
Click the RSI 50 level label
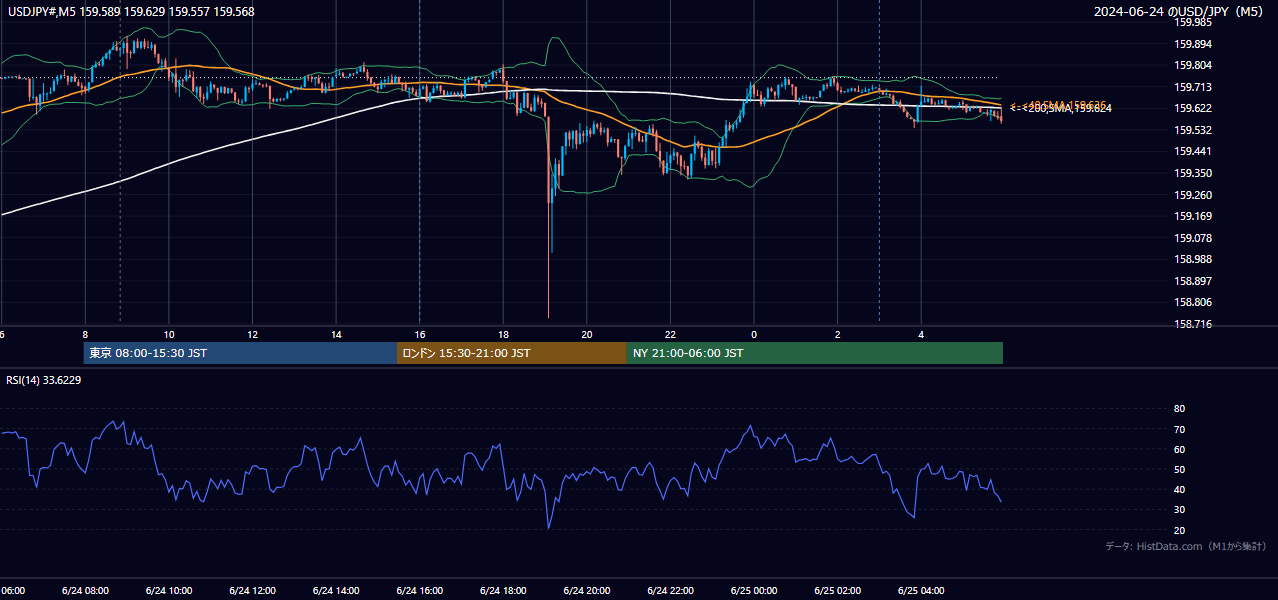click(1179, 469)
